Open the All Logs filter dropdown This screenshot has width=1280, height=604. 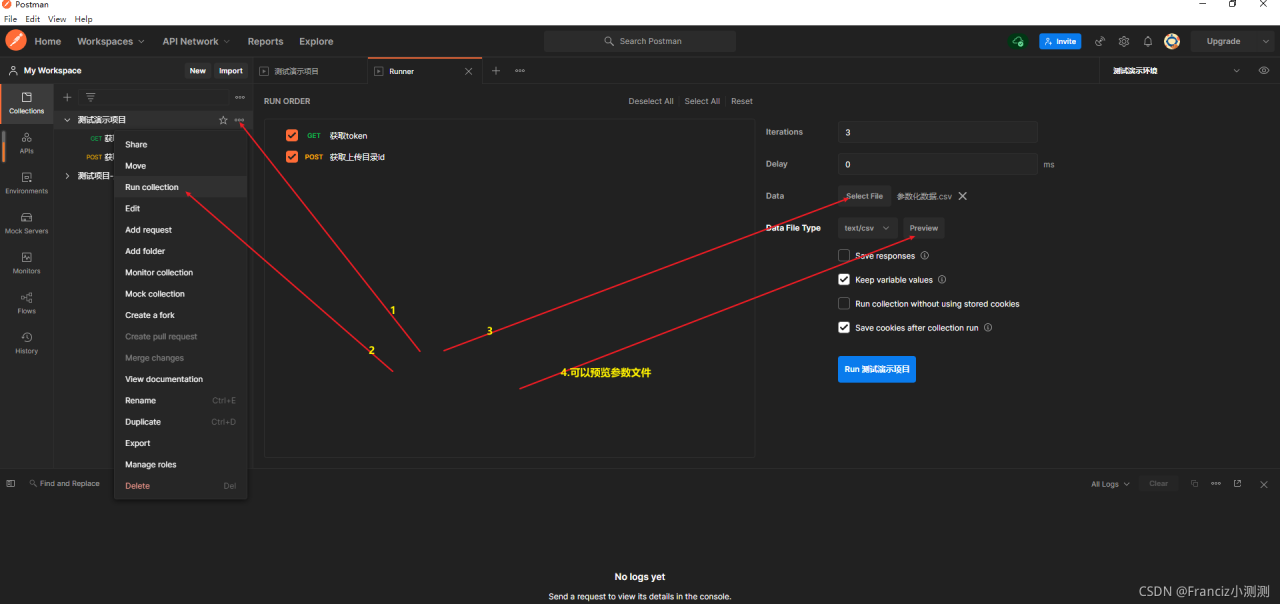point(1110,484)
